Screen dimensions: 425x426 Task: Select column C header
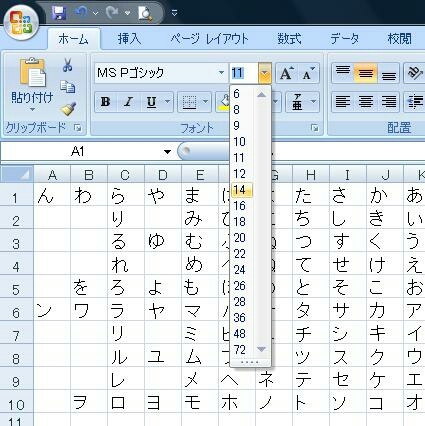(x=126, y=174)
